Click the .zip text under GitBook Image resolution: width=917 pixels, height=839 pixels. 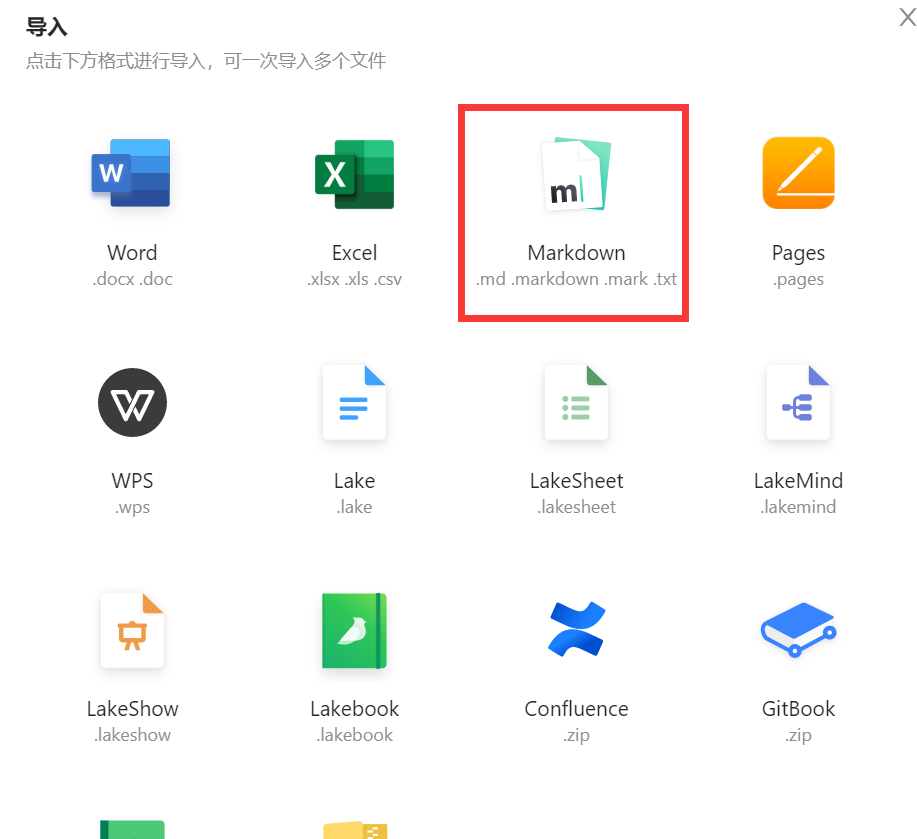798,736
